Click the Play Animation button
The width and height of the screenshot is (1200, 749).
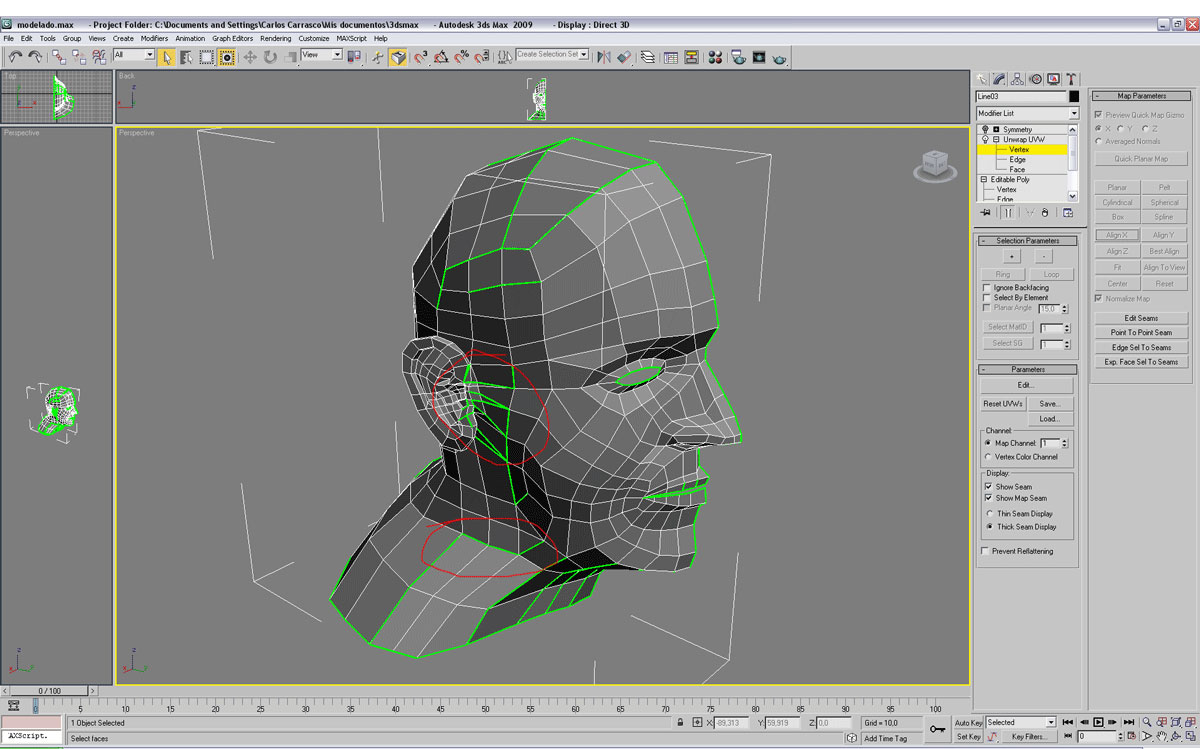(x=1098, y=722)
